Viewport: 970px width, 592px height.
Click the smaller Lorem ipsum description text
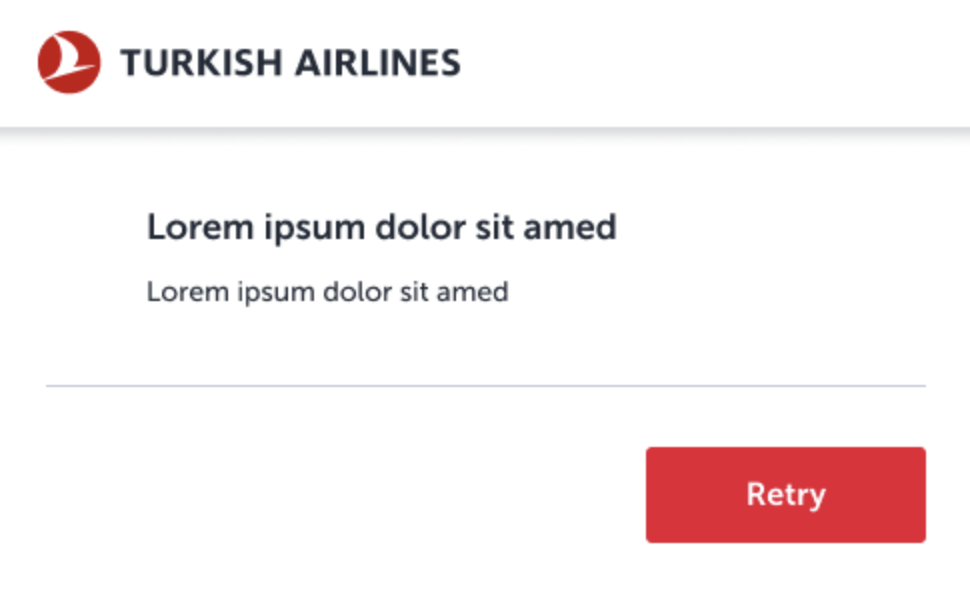click(x=327, y=292)
